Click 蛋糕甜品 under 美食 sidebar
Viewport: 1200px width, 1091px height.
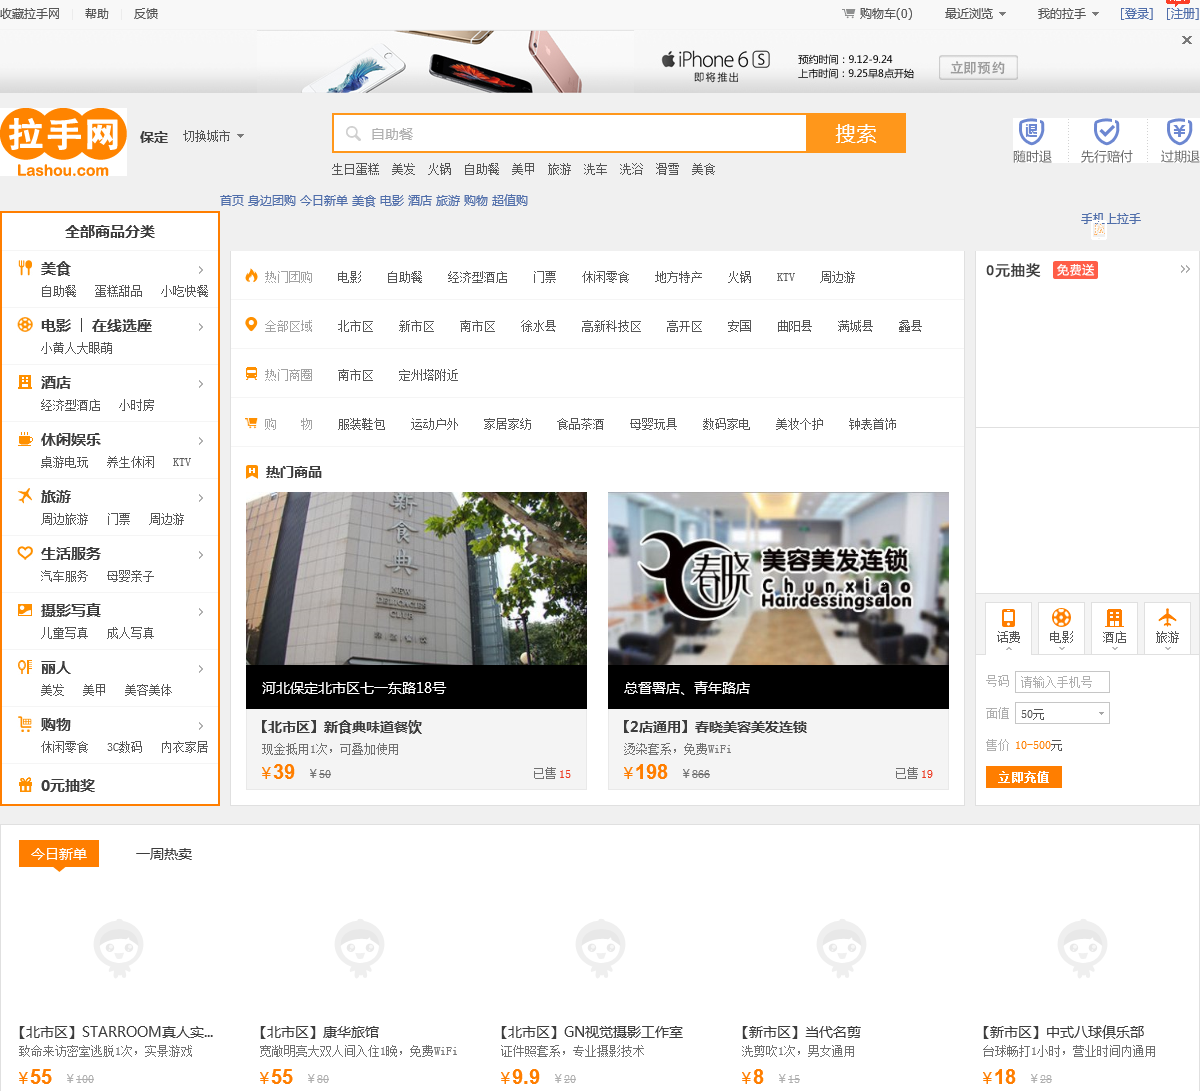[x=118, y=291]
